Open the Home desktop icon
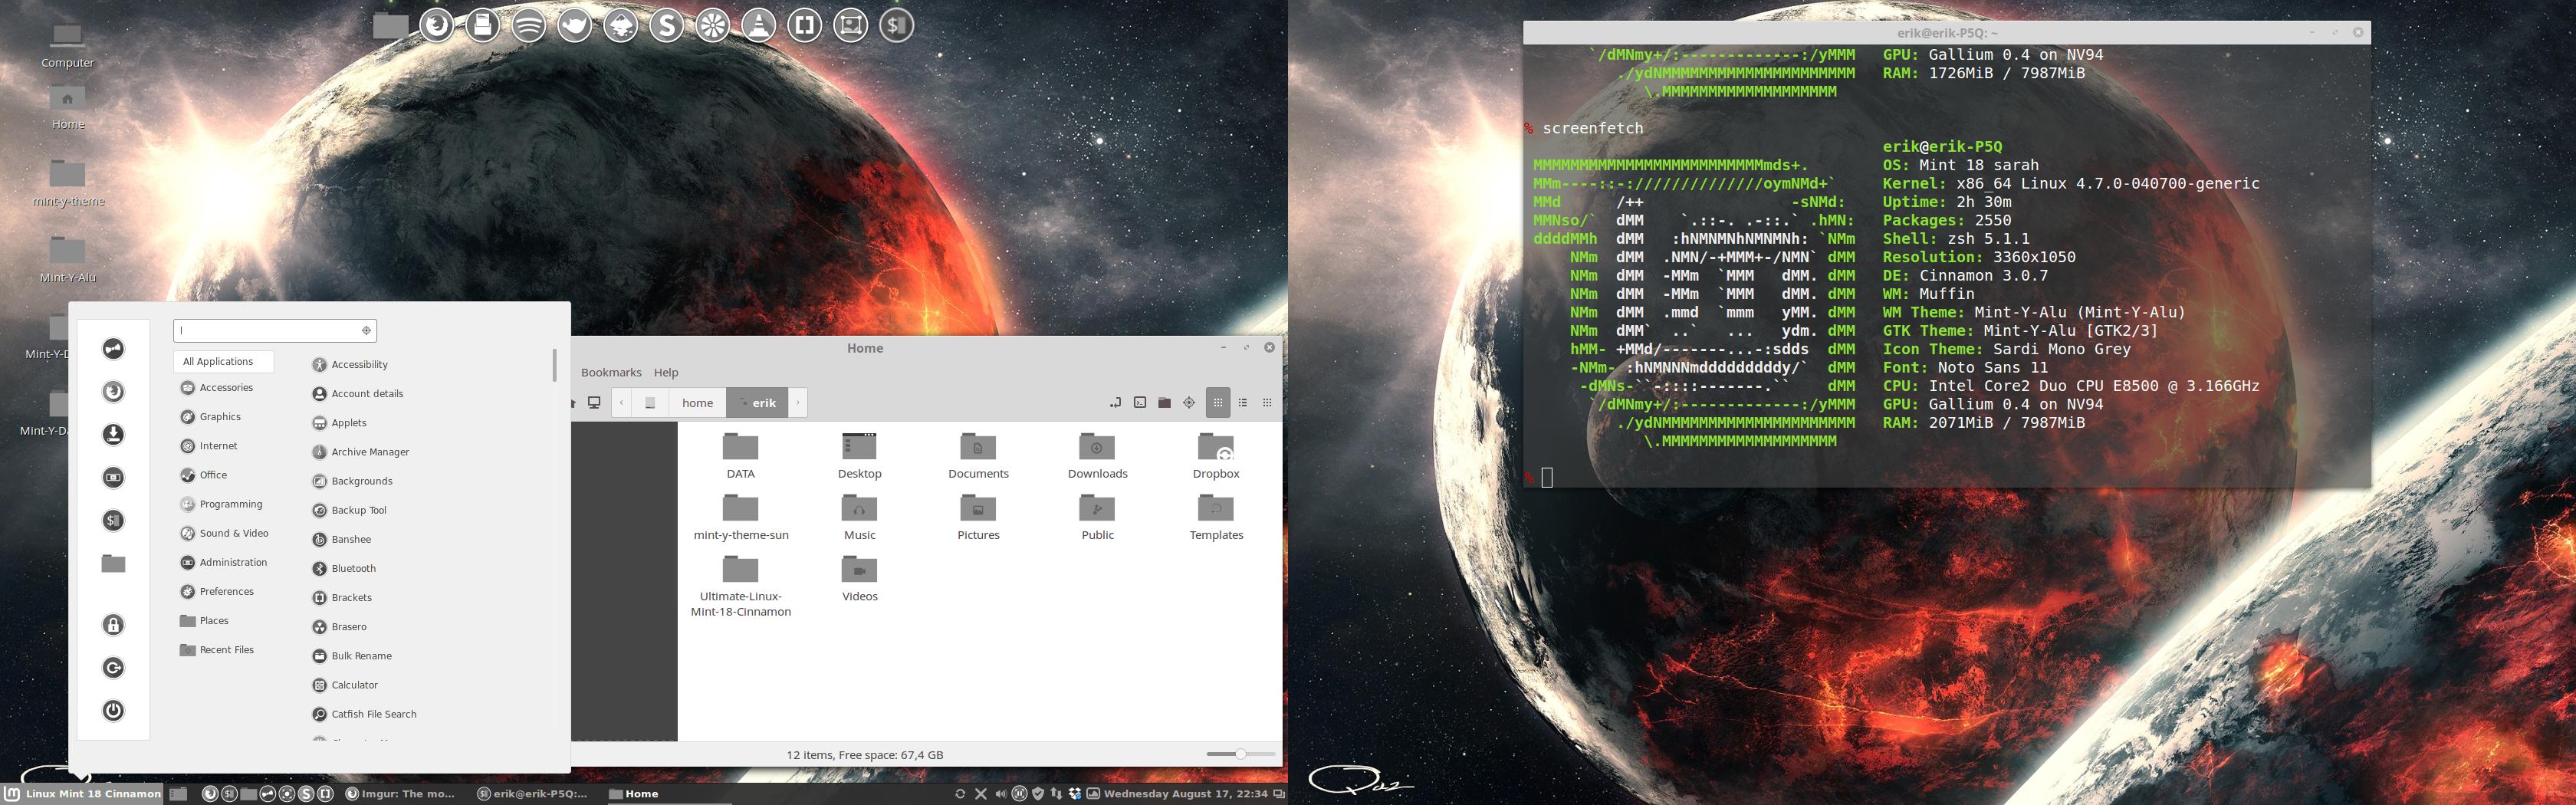2576x805 pixels. (67, 108)
